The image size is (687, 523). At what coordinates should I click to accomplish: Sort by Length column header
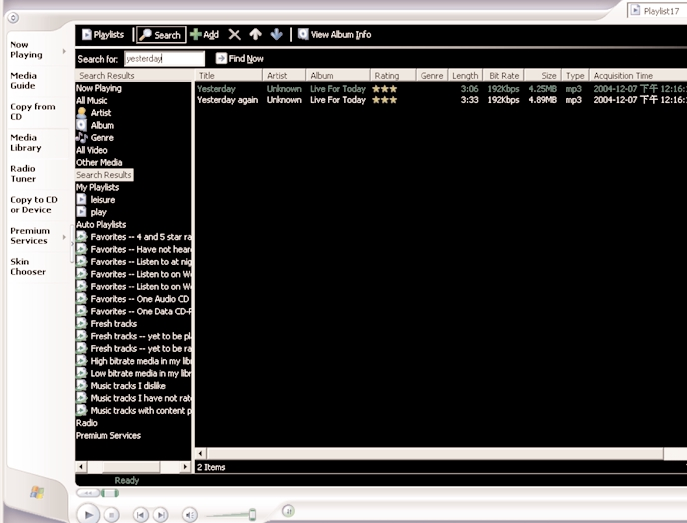[x=465, y=75]
